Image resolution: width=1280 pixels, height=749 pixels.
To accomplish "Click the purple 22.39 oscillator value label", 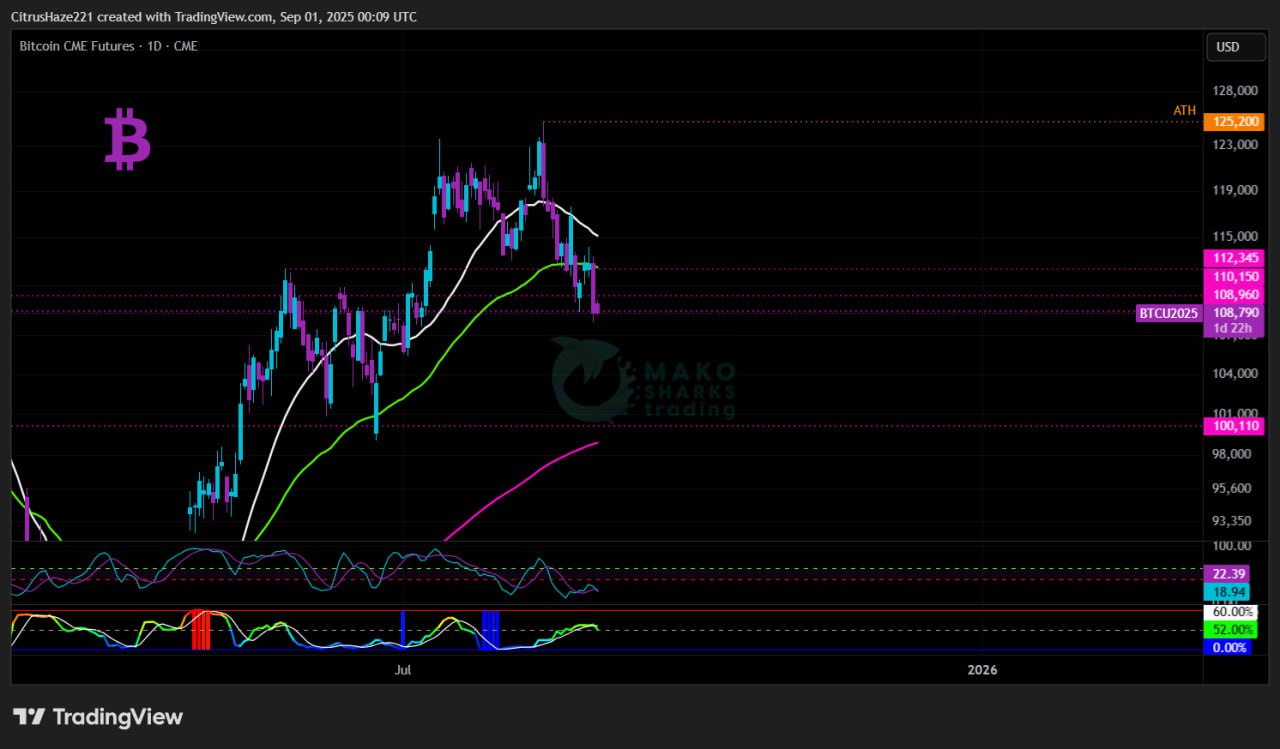I will tap(1227, 573).
